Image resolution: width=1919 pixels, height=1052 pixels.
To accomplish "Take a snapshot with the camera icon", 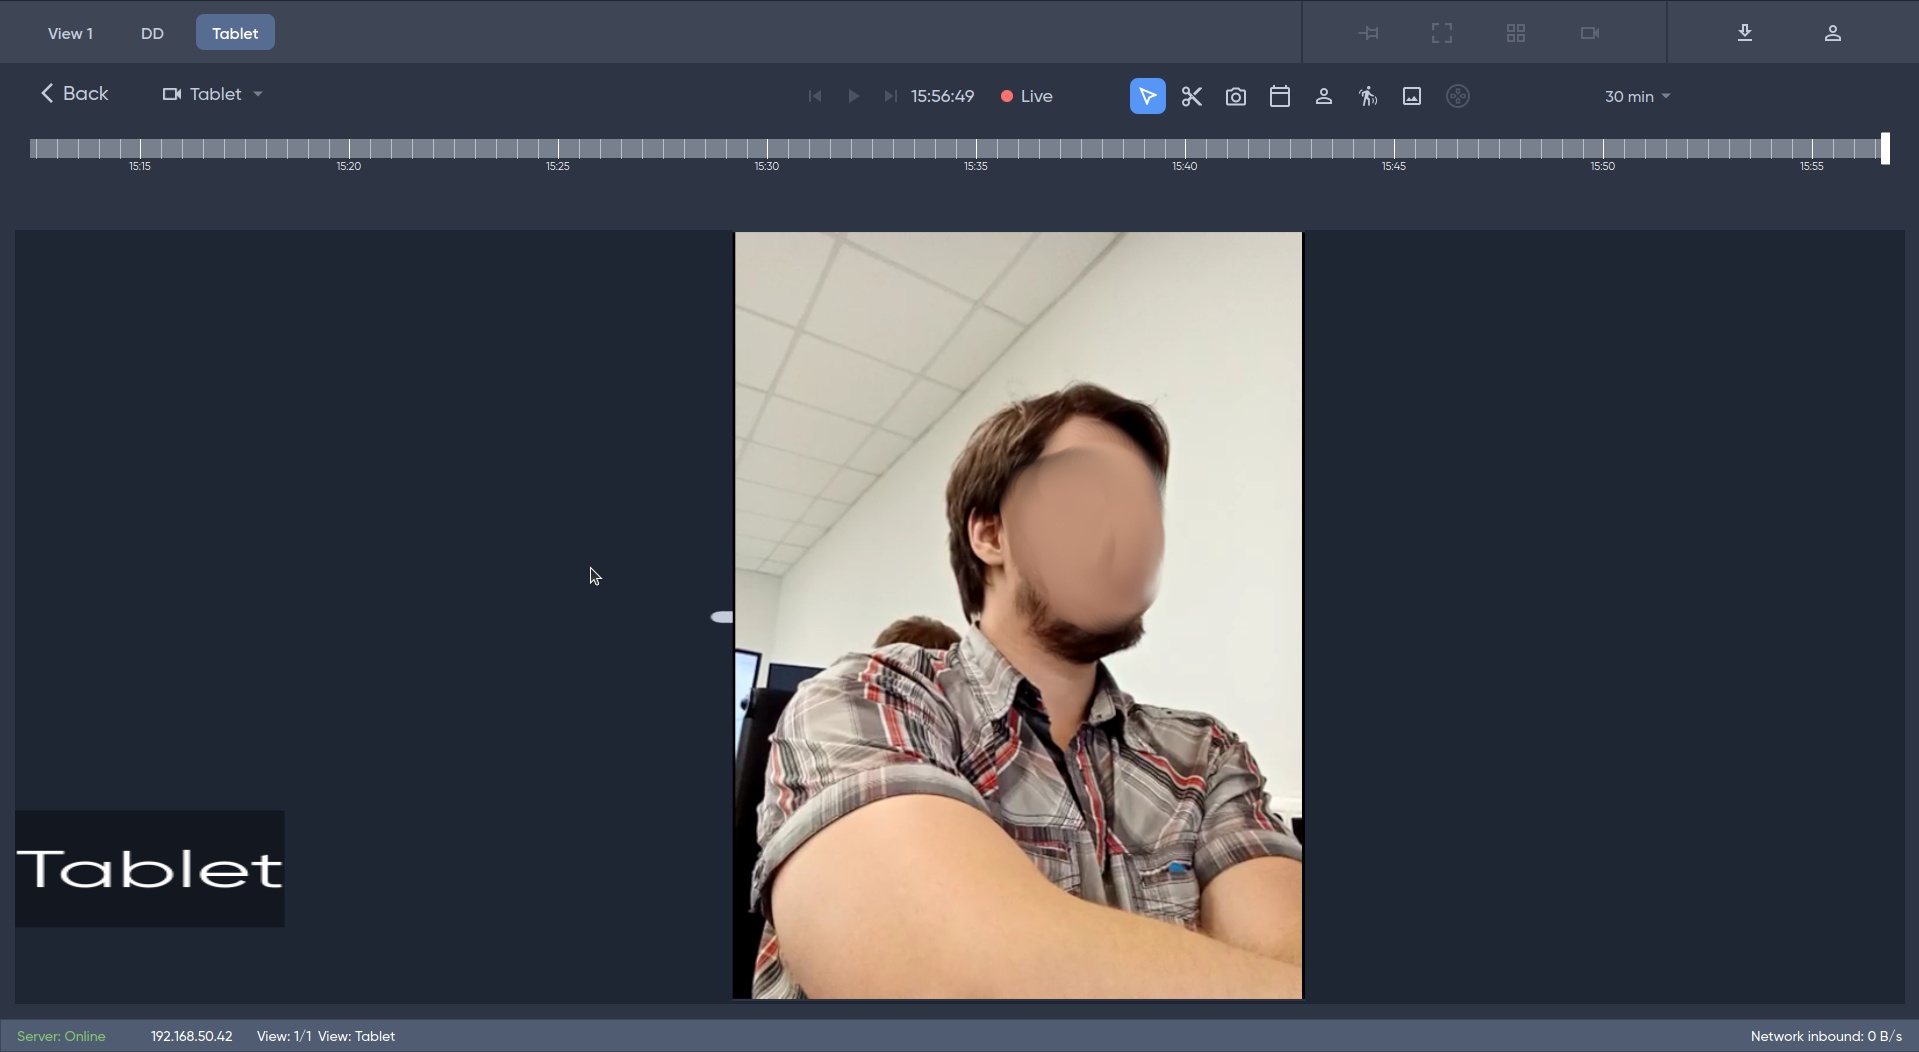I will [x=1235, y=96].
